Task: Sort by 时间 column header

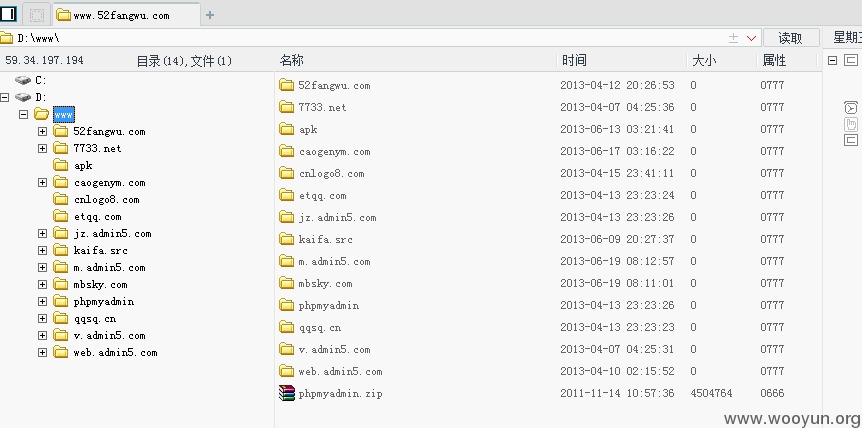Action: tap(574, 60)
